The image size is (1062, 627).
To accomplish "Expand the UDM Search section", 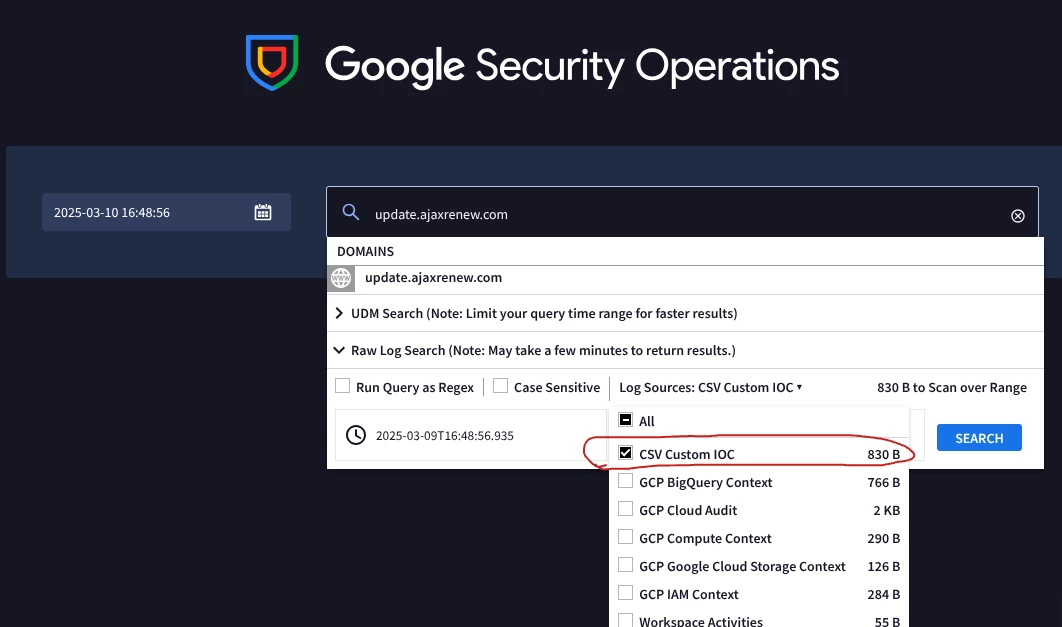I will pyautogui.click(x=339, y=313).
